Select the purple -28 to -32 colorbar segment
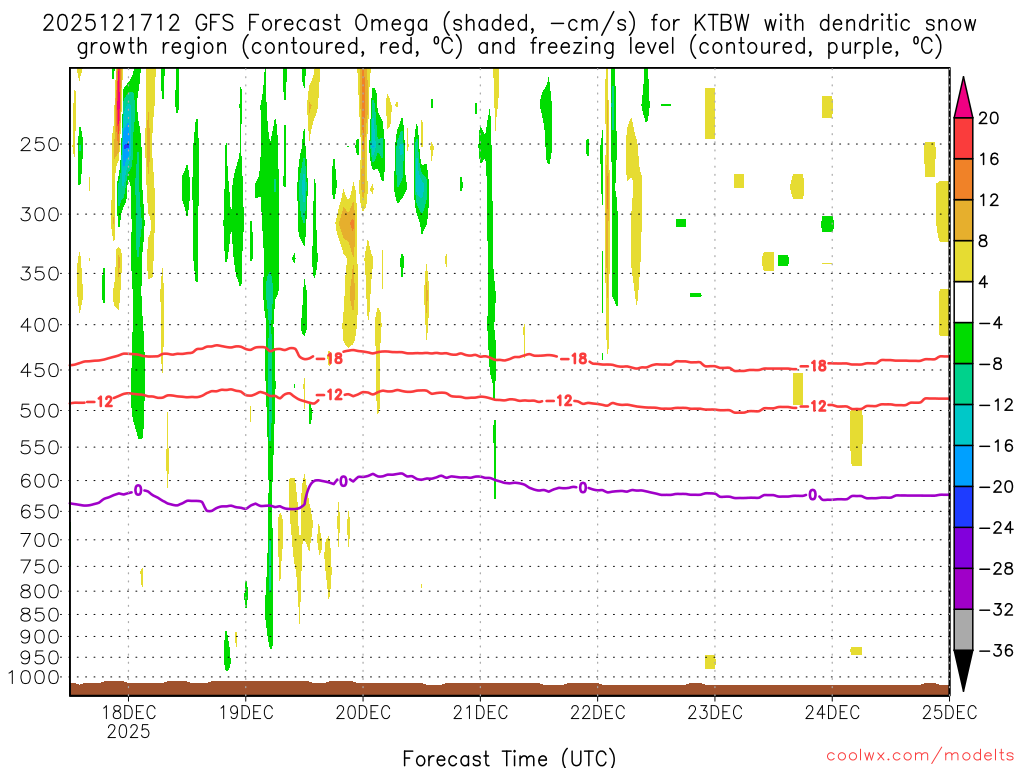This screenshot has height=768, width=1024. click(963, 588)
